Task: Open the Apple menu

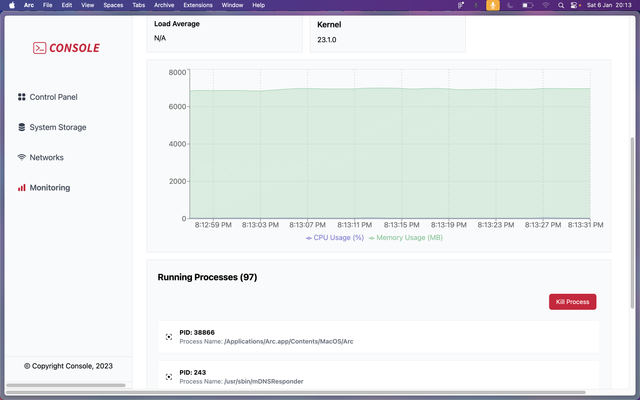Action: tap(12, 5)
